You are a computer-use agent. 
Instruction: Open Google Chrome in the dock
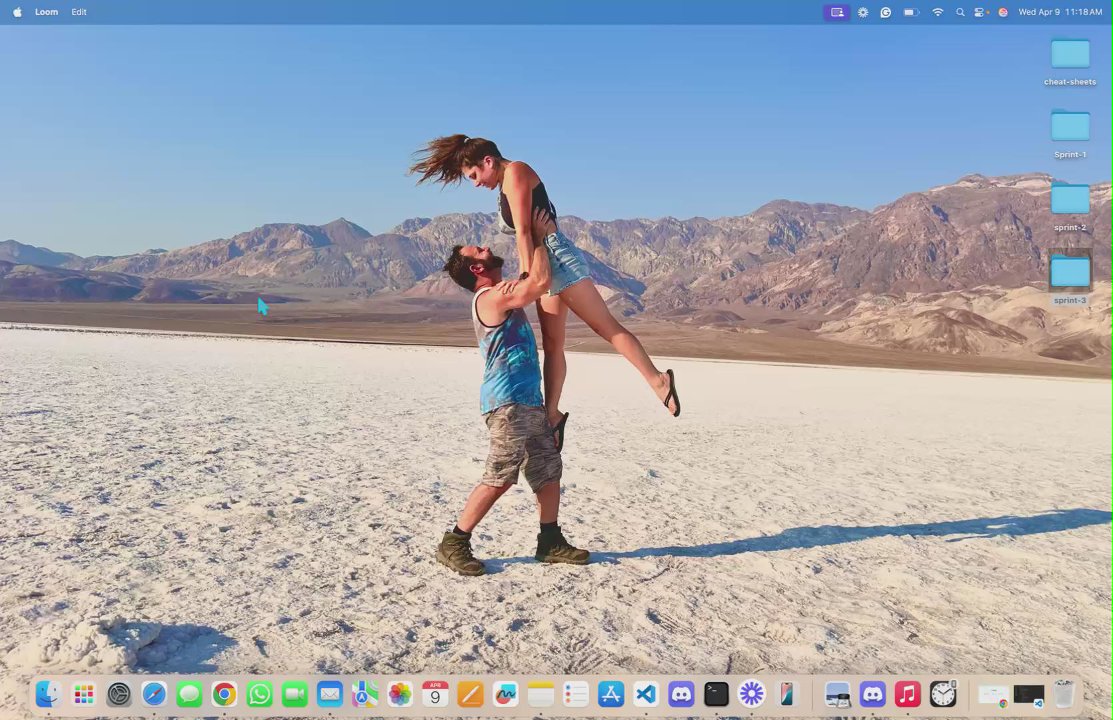[224, 694]
